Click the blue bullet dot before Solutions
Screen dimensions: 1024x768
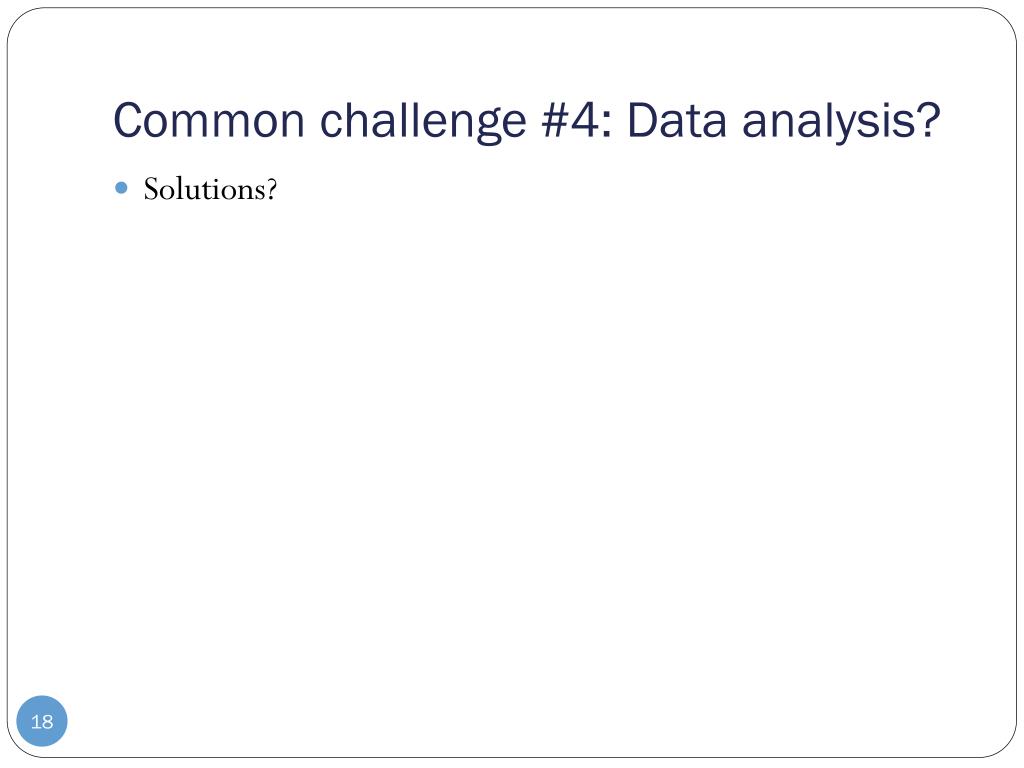[121, 188]
